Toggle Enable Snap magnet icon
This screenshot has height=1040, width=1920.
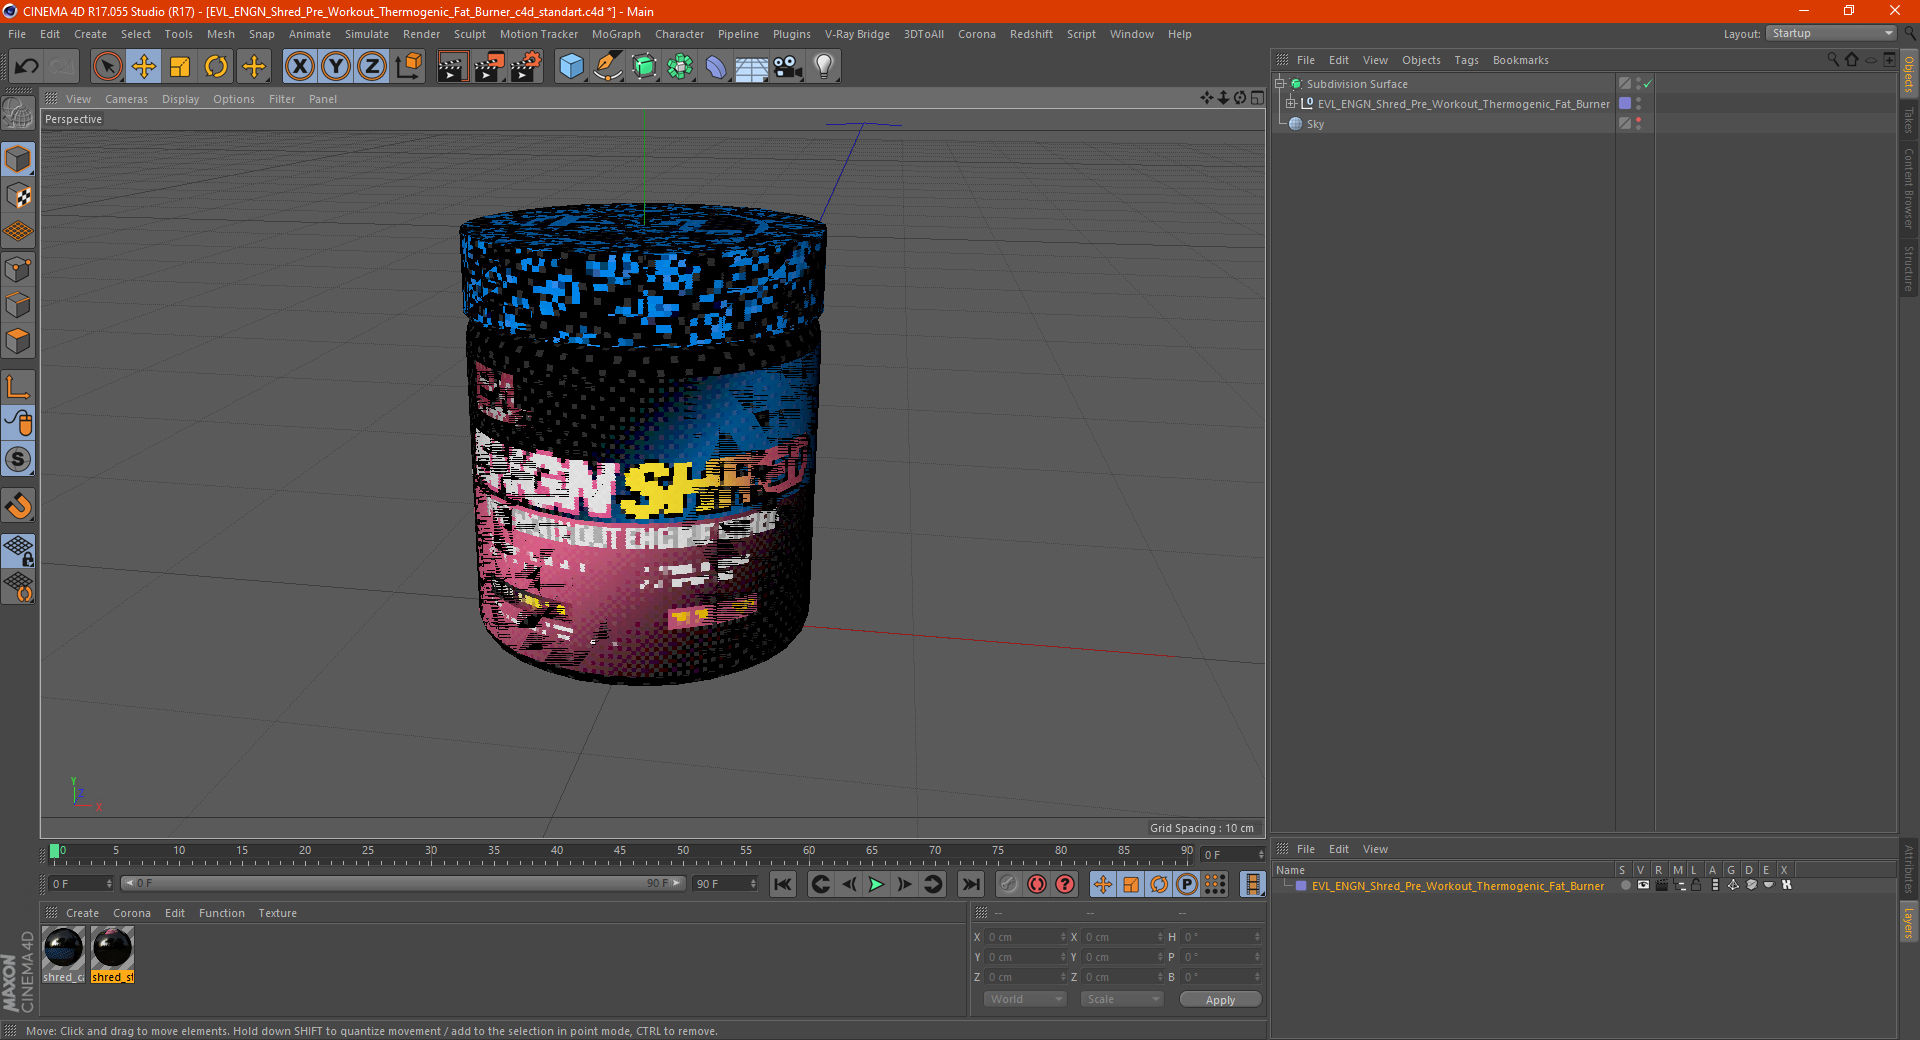tap(18, 506)
